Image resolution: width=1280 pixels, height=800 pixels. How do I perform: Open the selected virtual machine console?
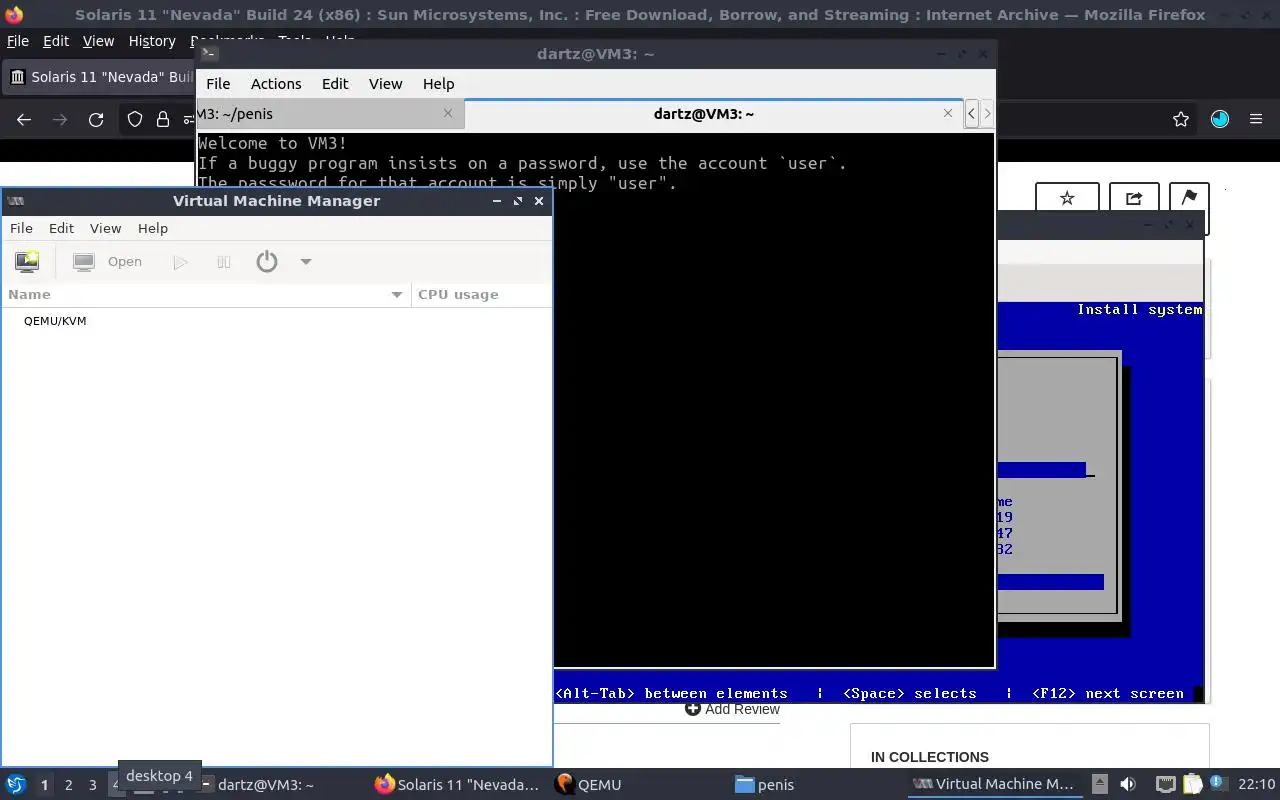click(108, 262)
